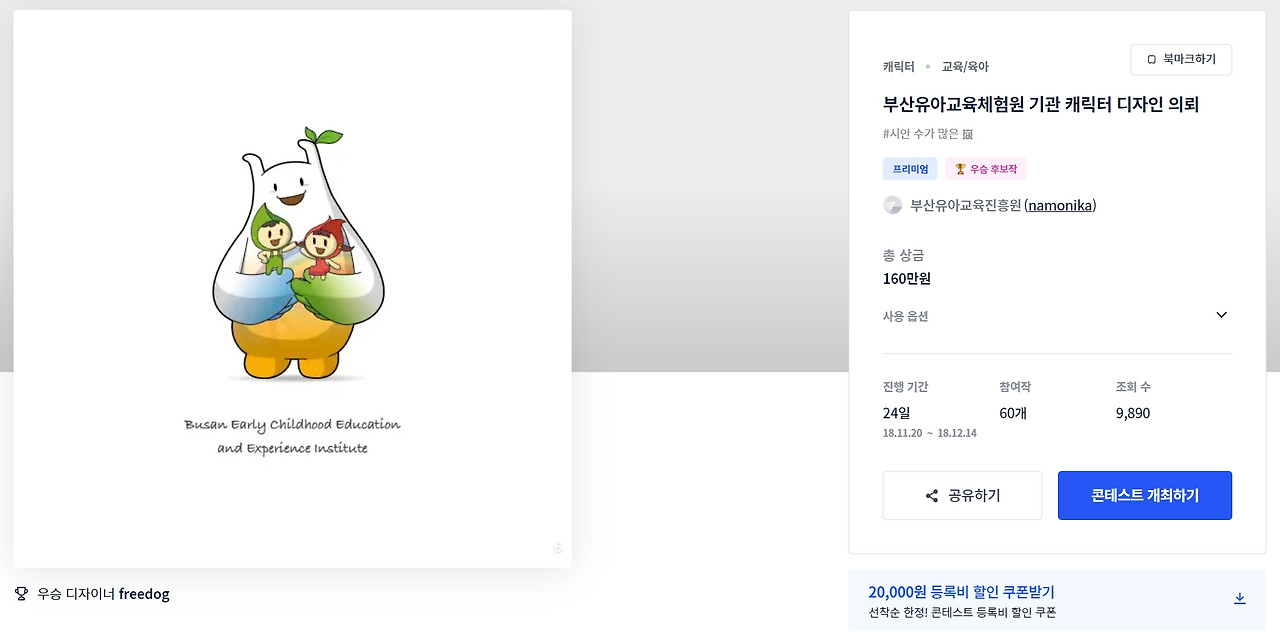Expand the 사용 옵션 chevron

click(x=1221, y=315)
